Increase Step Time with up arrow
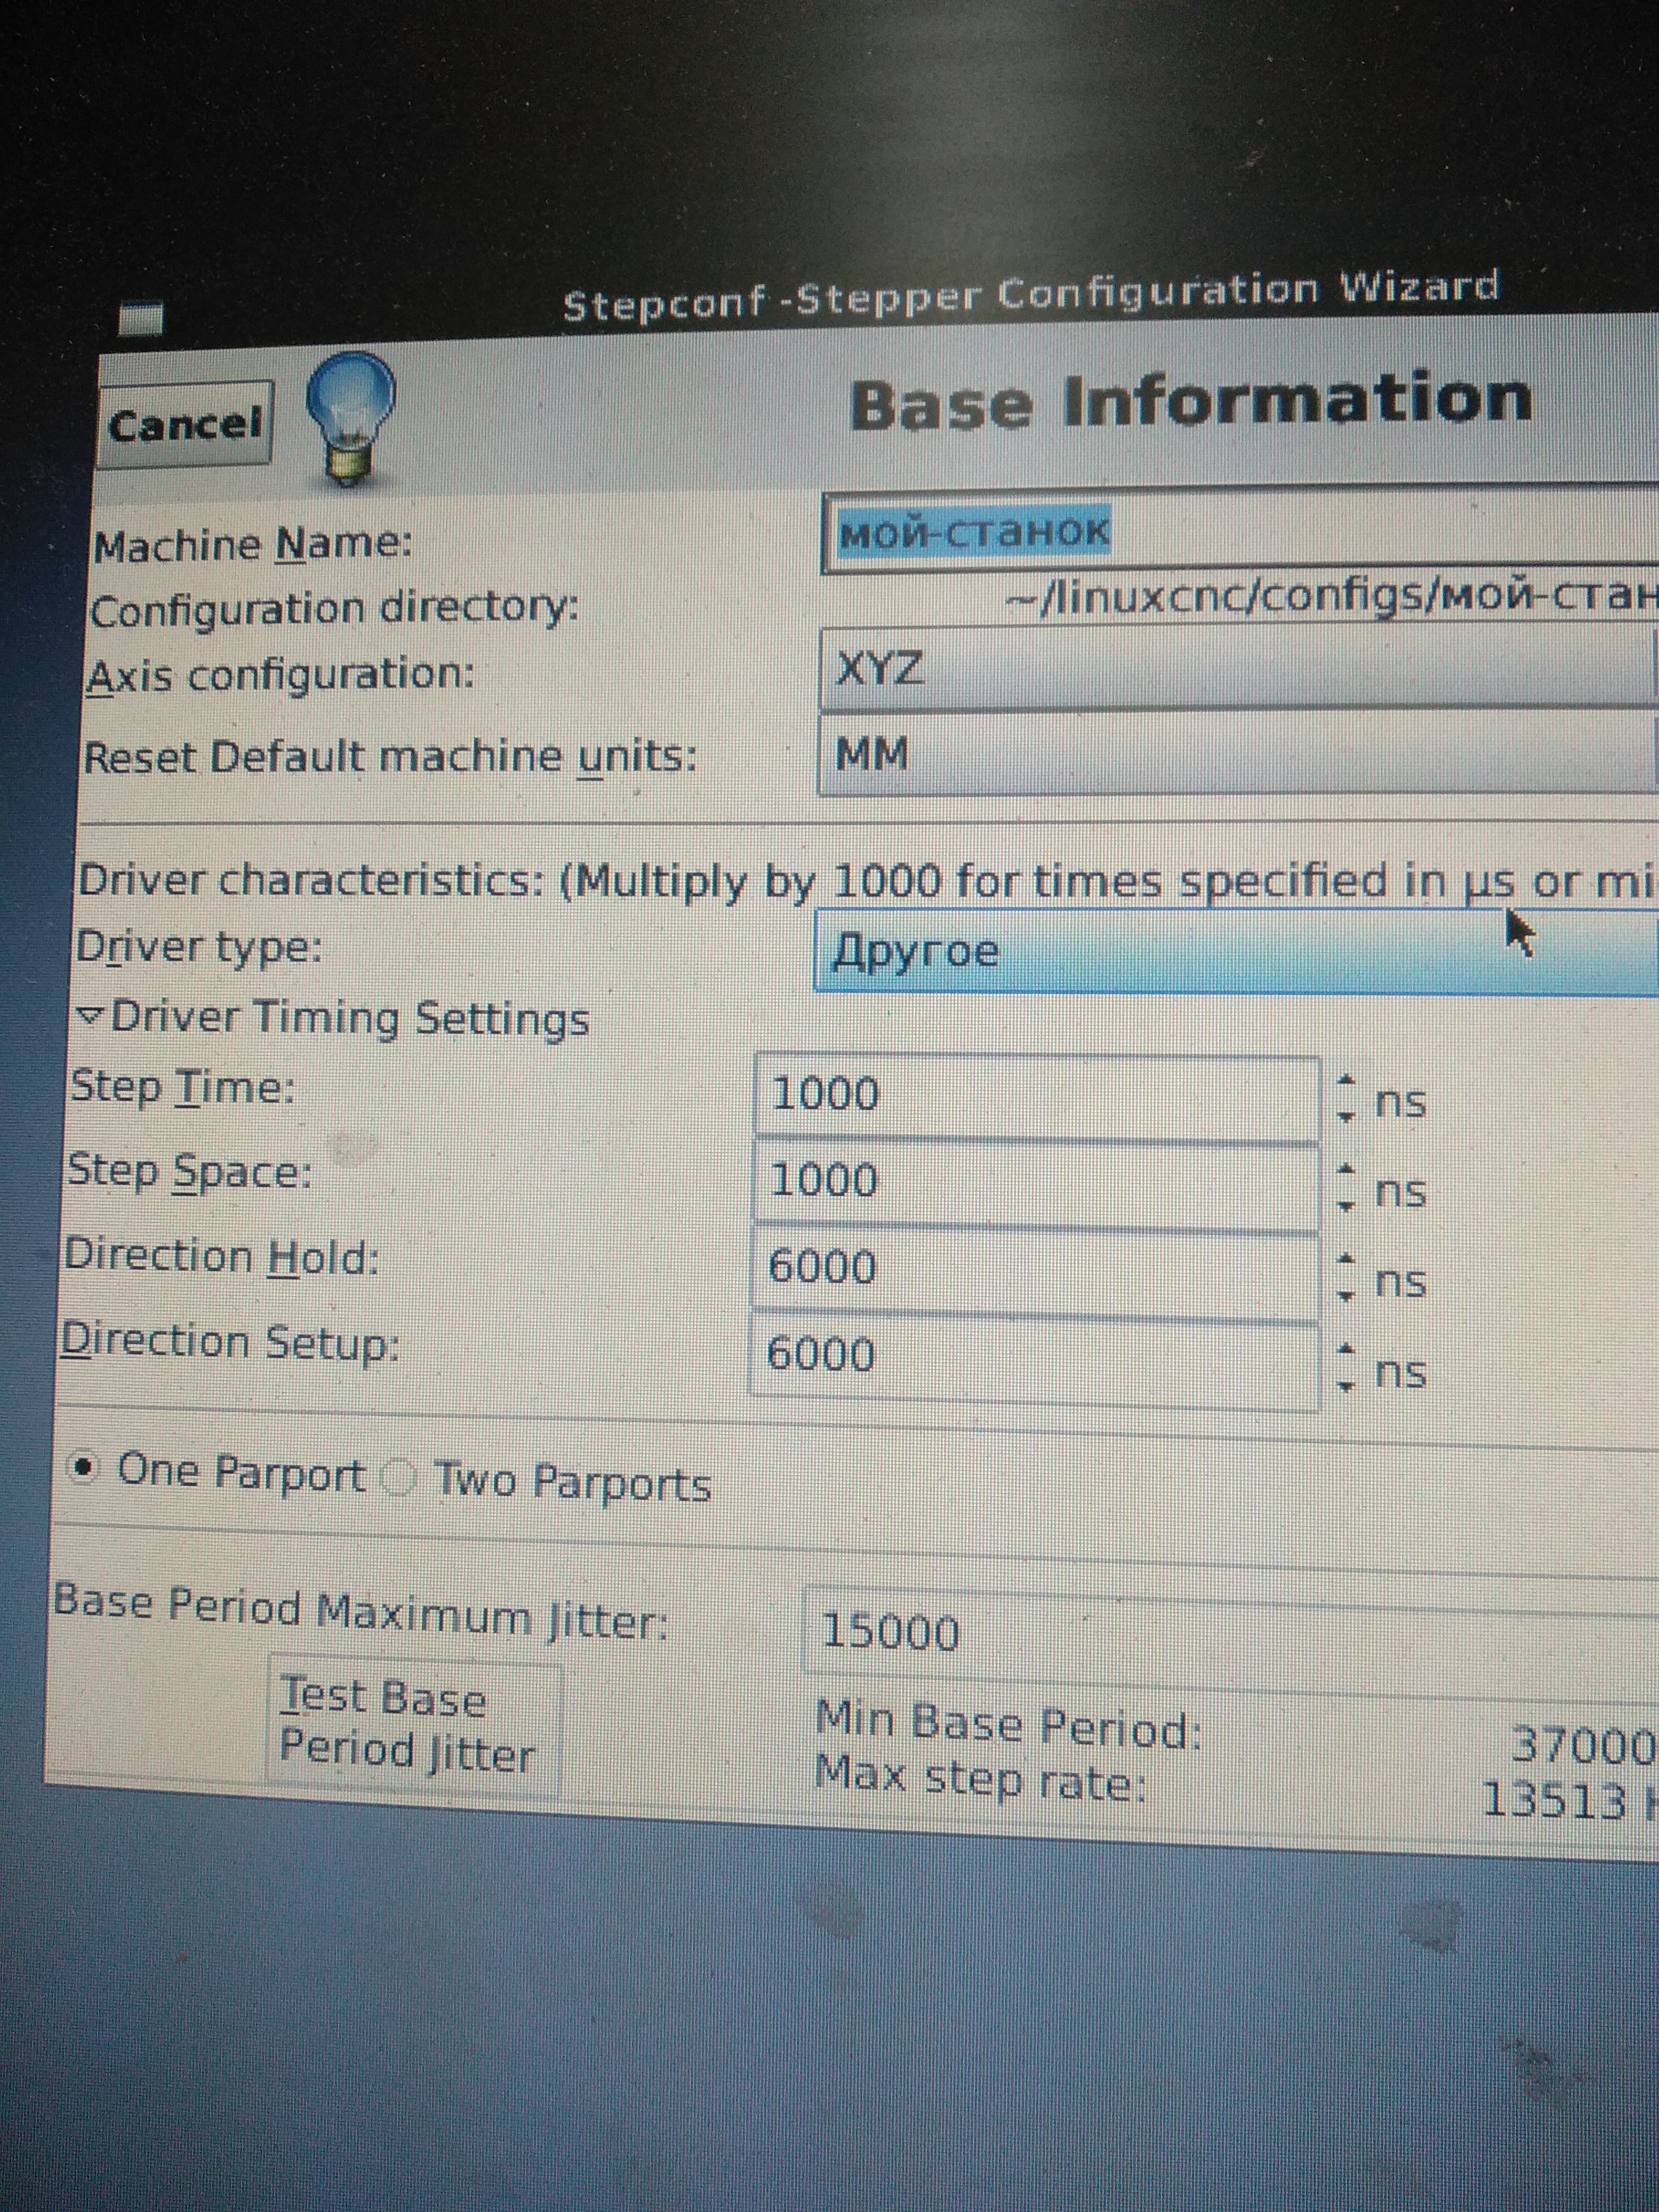This screenshot has width=1659, height=2212. click(1347, 1081)
